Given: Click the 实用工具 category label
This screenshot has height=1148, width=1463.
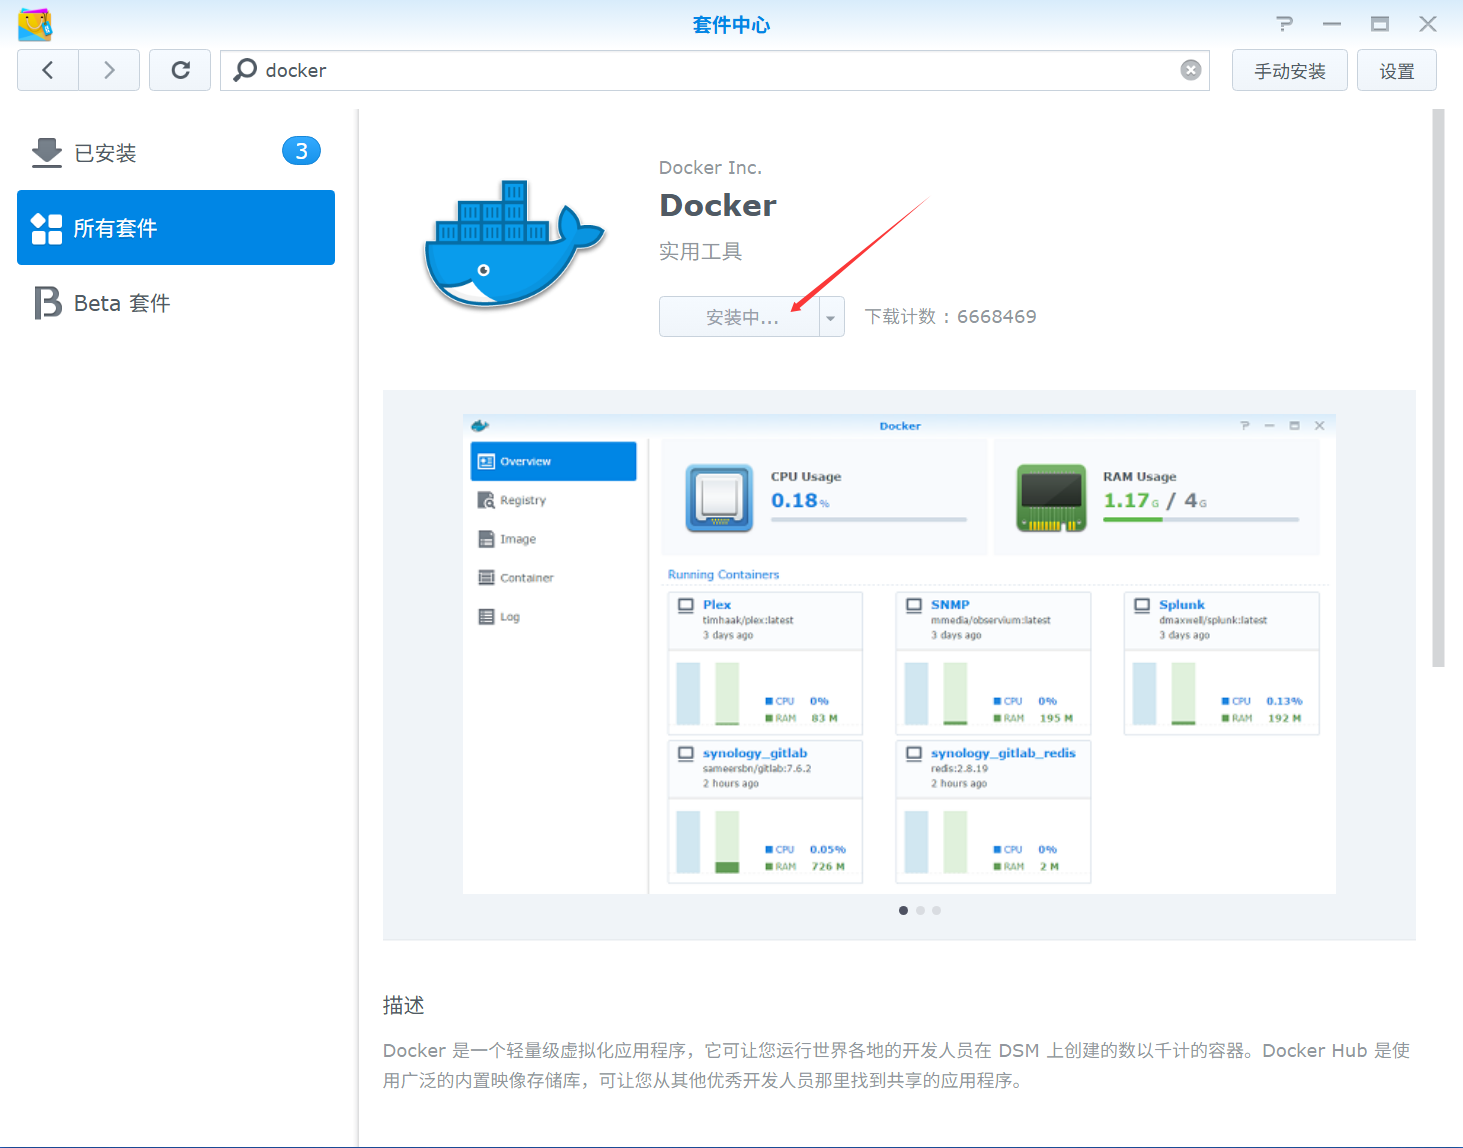Looking at the screenshot, I should pos(700,251).
